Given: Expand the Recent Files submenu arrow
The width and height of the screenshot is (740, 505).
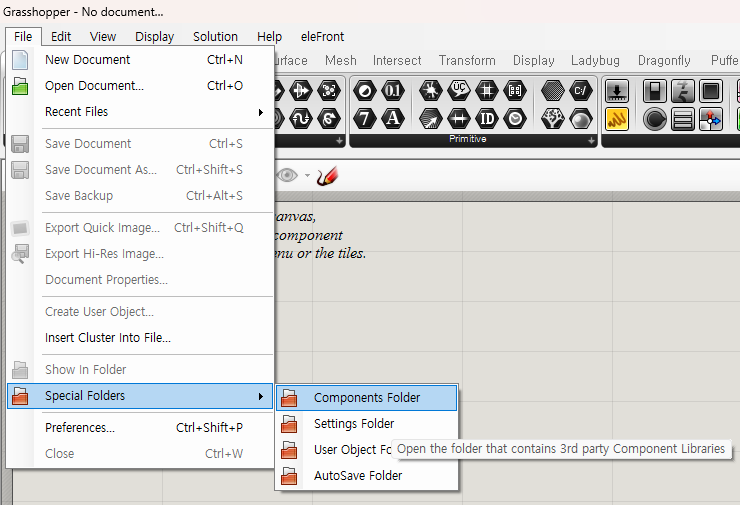Looking at the screenshot, I should (261, 112).
